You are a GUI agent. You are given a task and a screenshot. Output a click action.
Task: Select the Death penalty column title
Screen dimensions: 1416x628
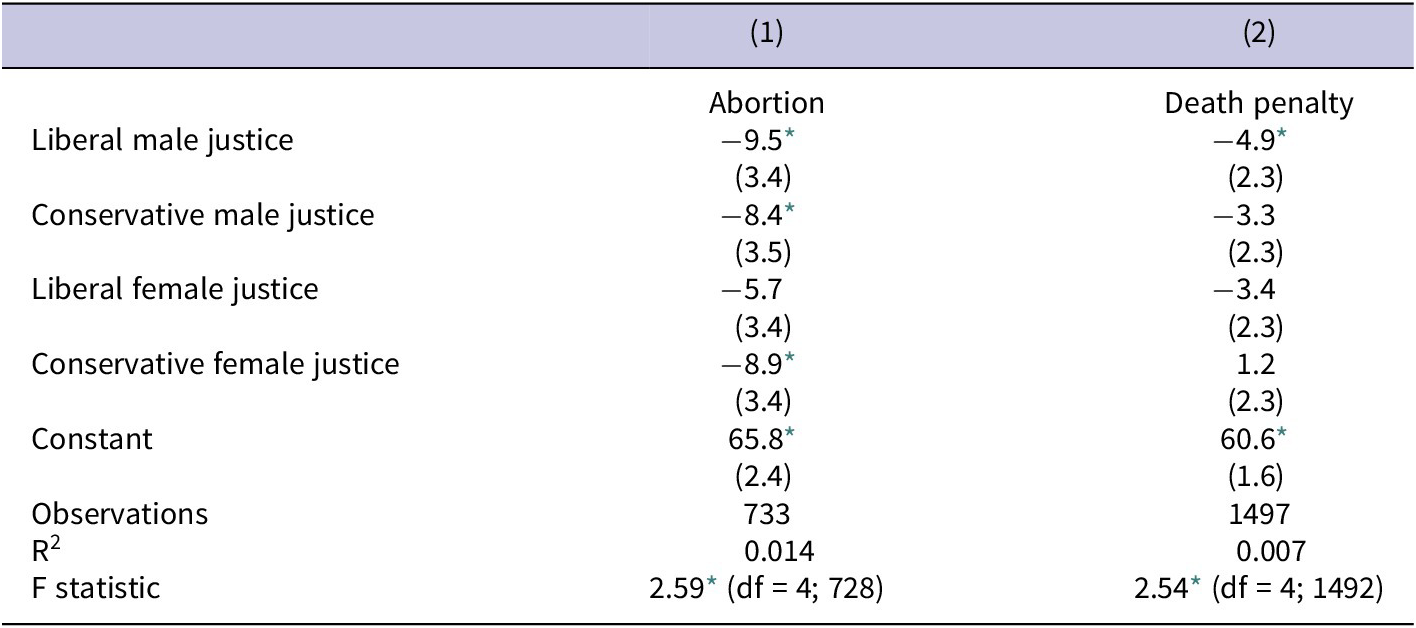pos(1258,103)
